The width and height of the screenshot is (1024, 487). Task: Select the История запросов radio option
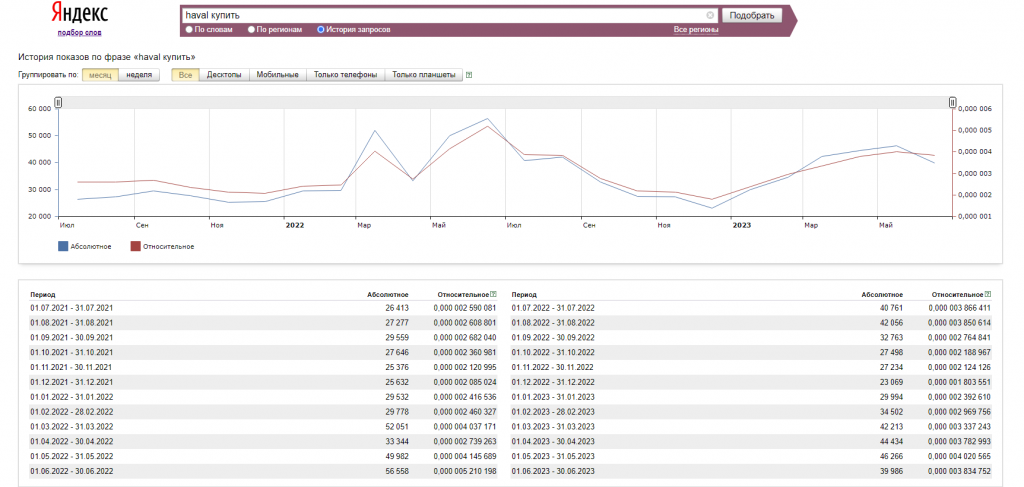tap(321, 30)
